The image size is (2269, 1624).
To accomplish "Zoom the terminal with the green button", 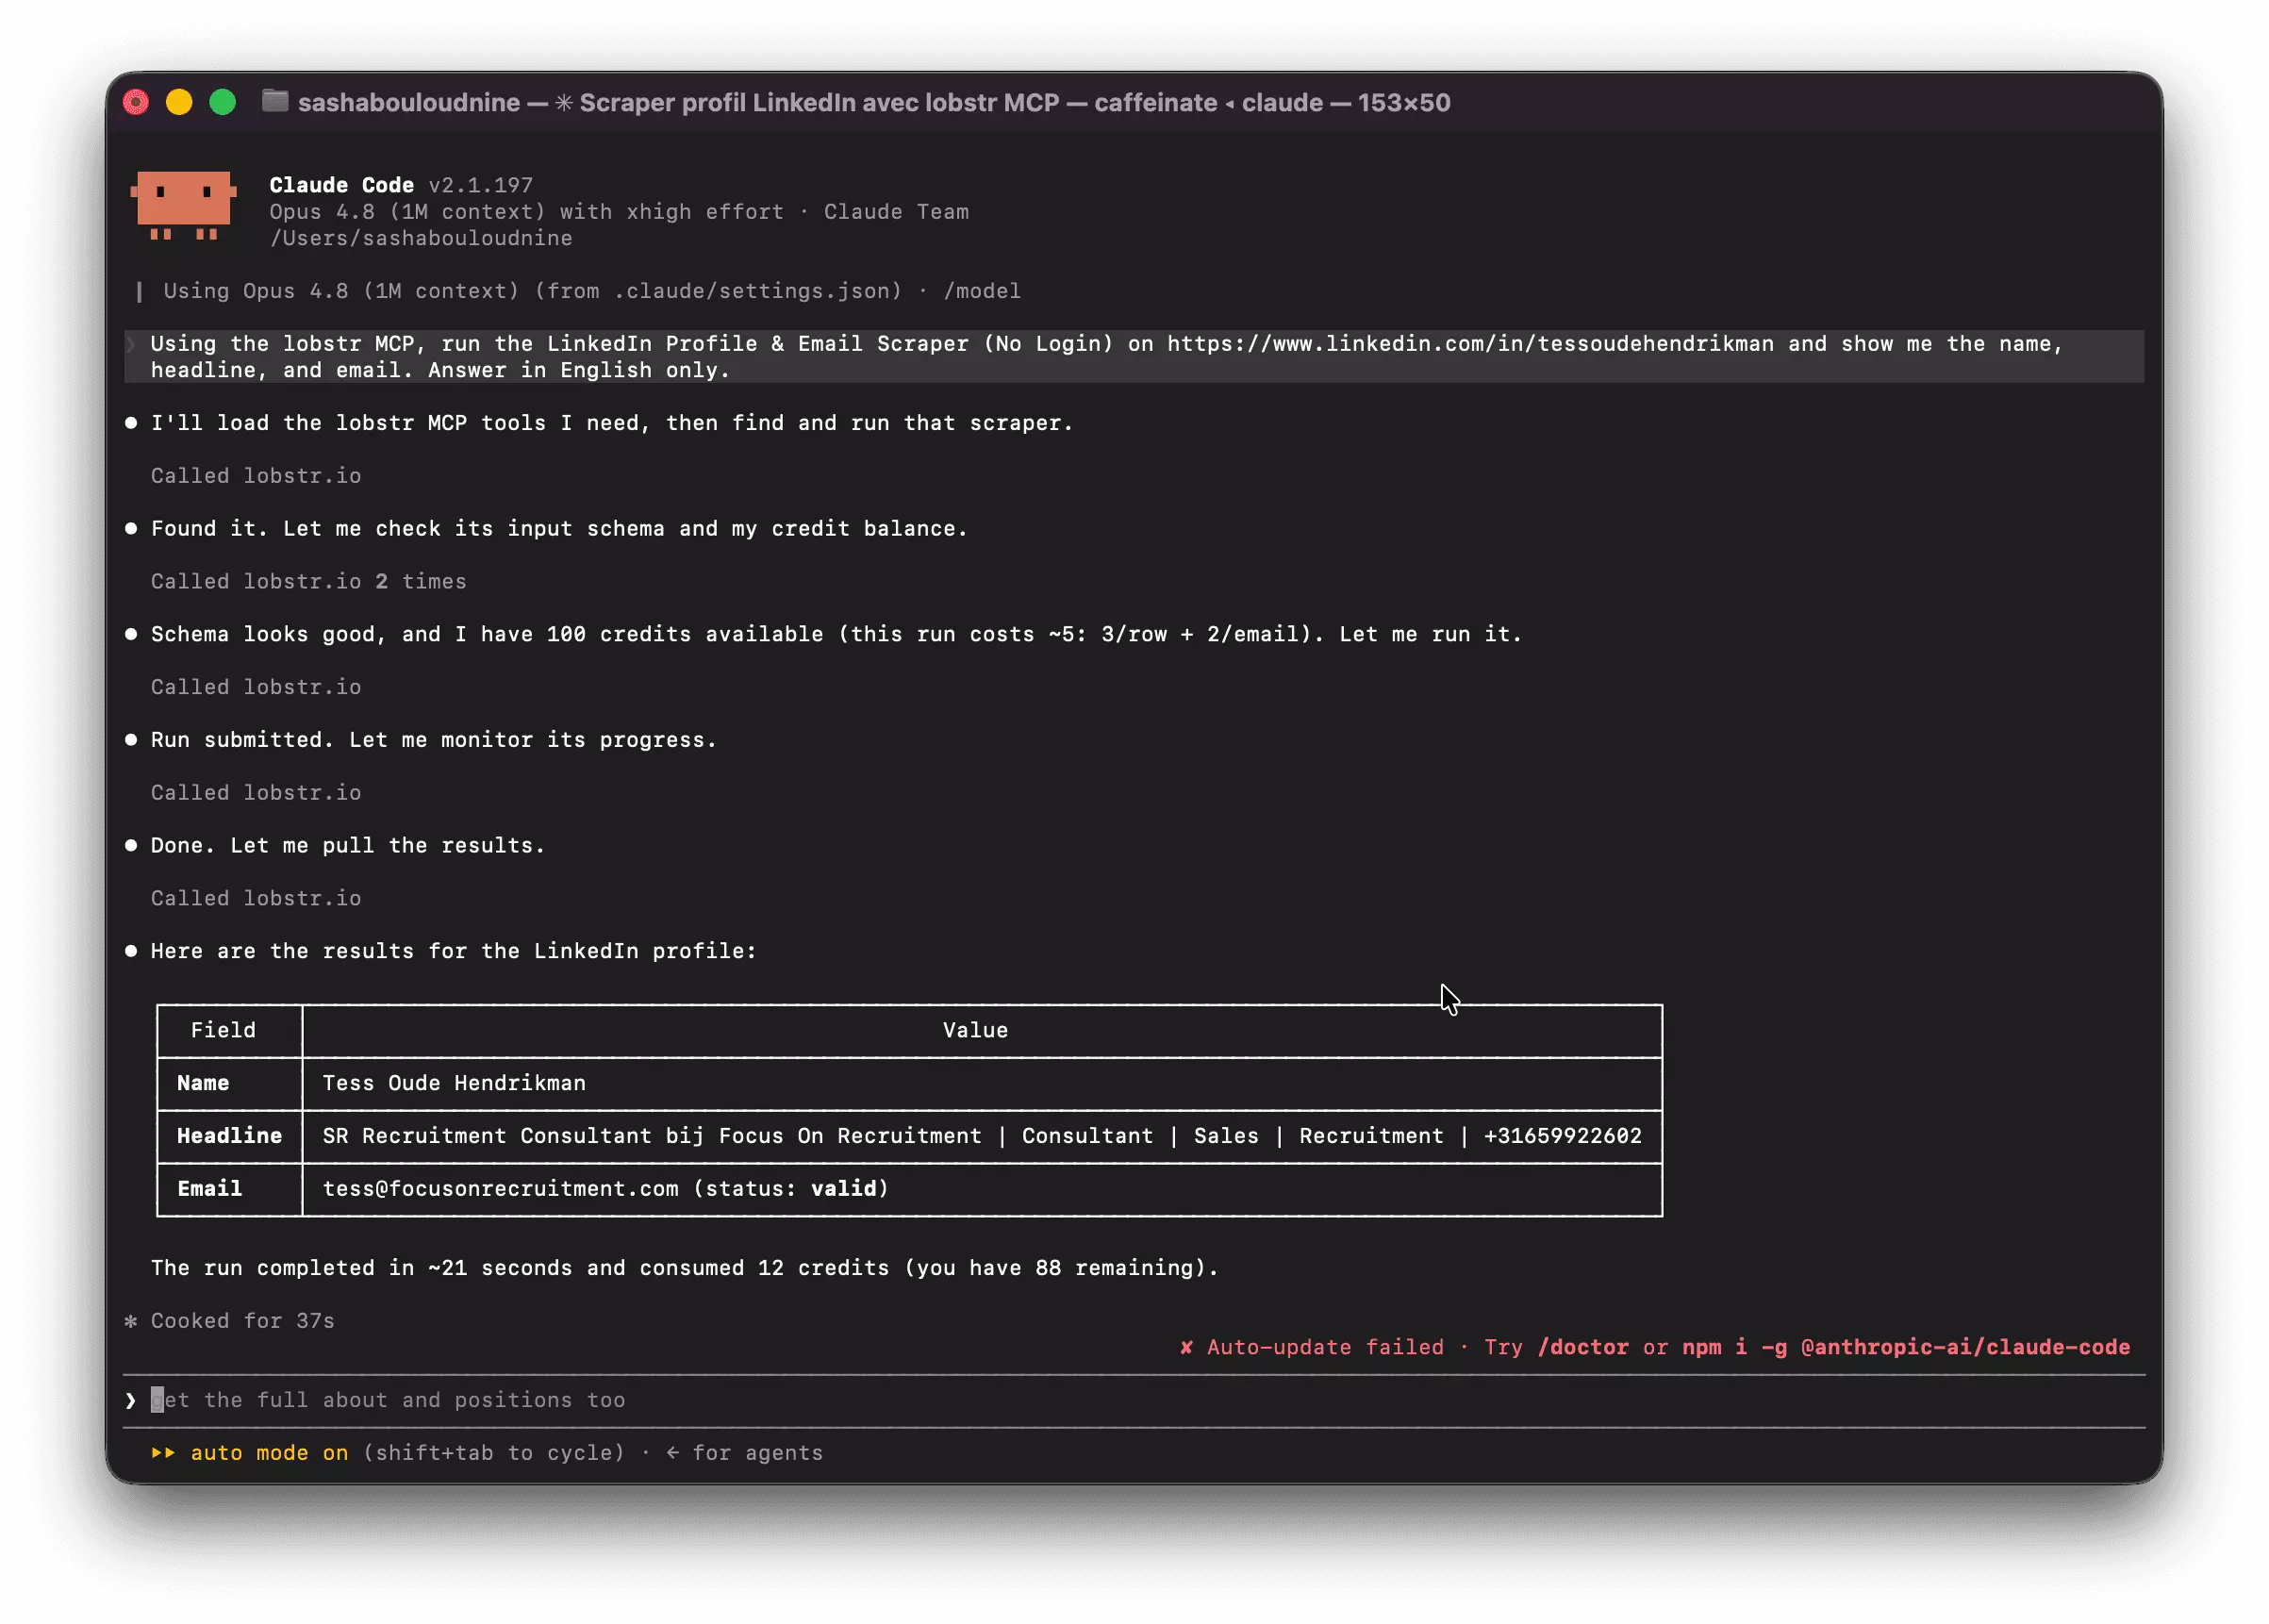I will tap(223, 102).
